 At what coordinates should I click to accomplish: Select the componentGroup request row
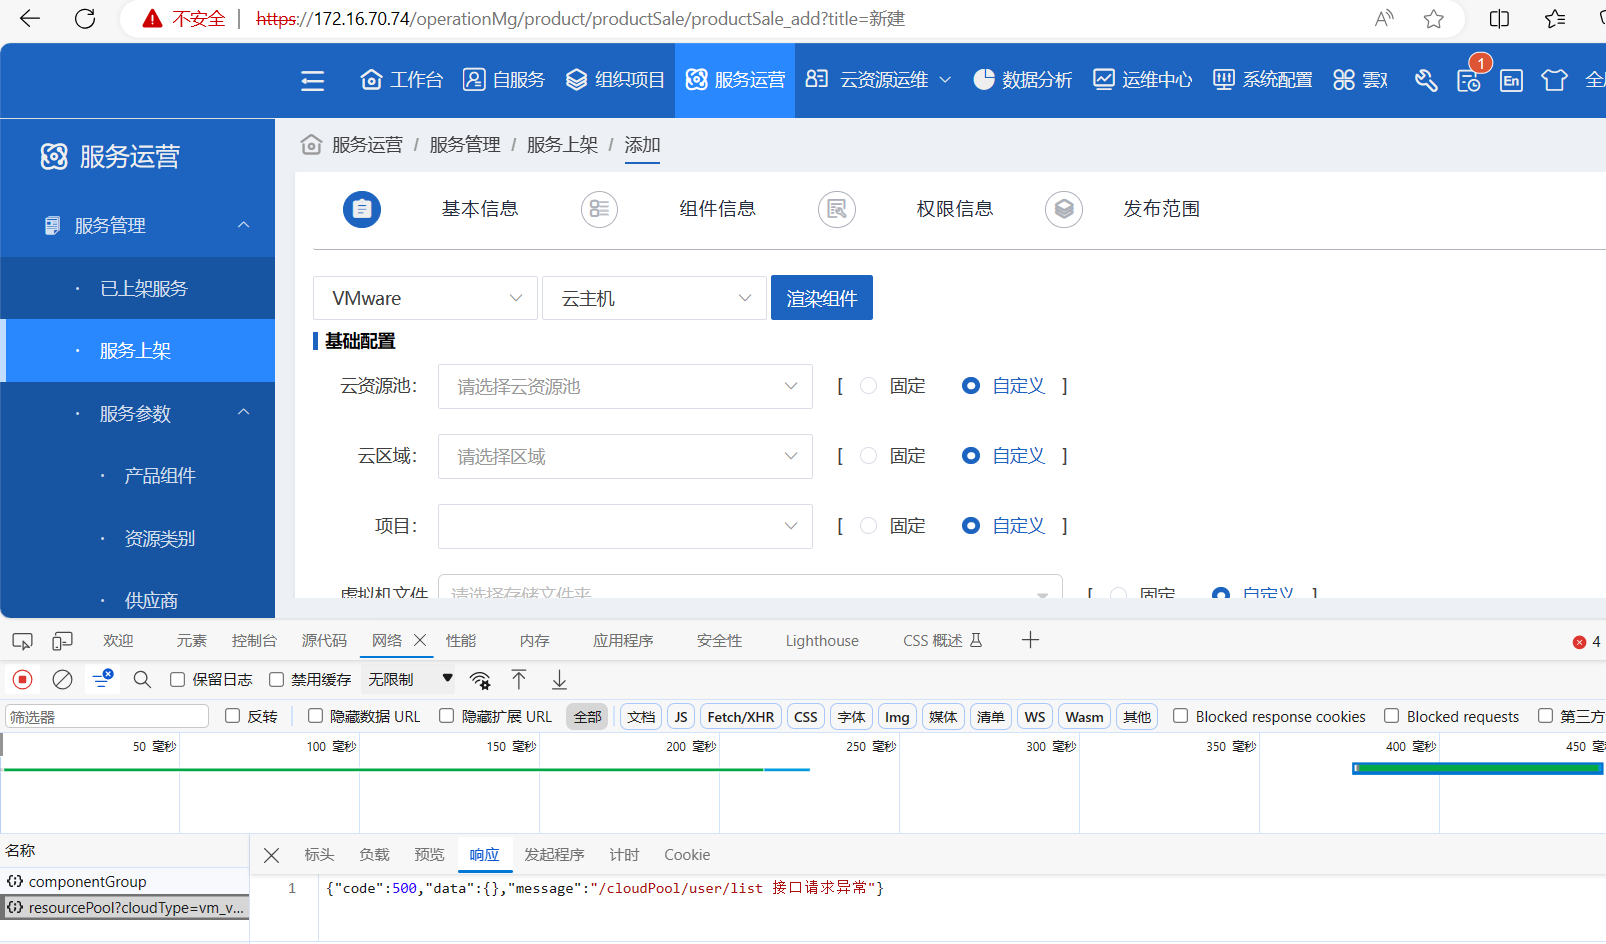pos(124,882)
